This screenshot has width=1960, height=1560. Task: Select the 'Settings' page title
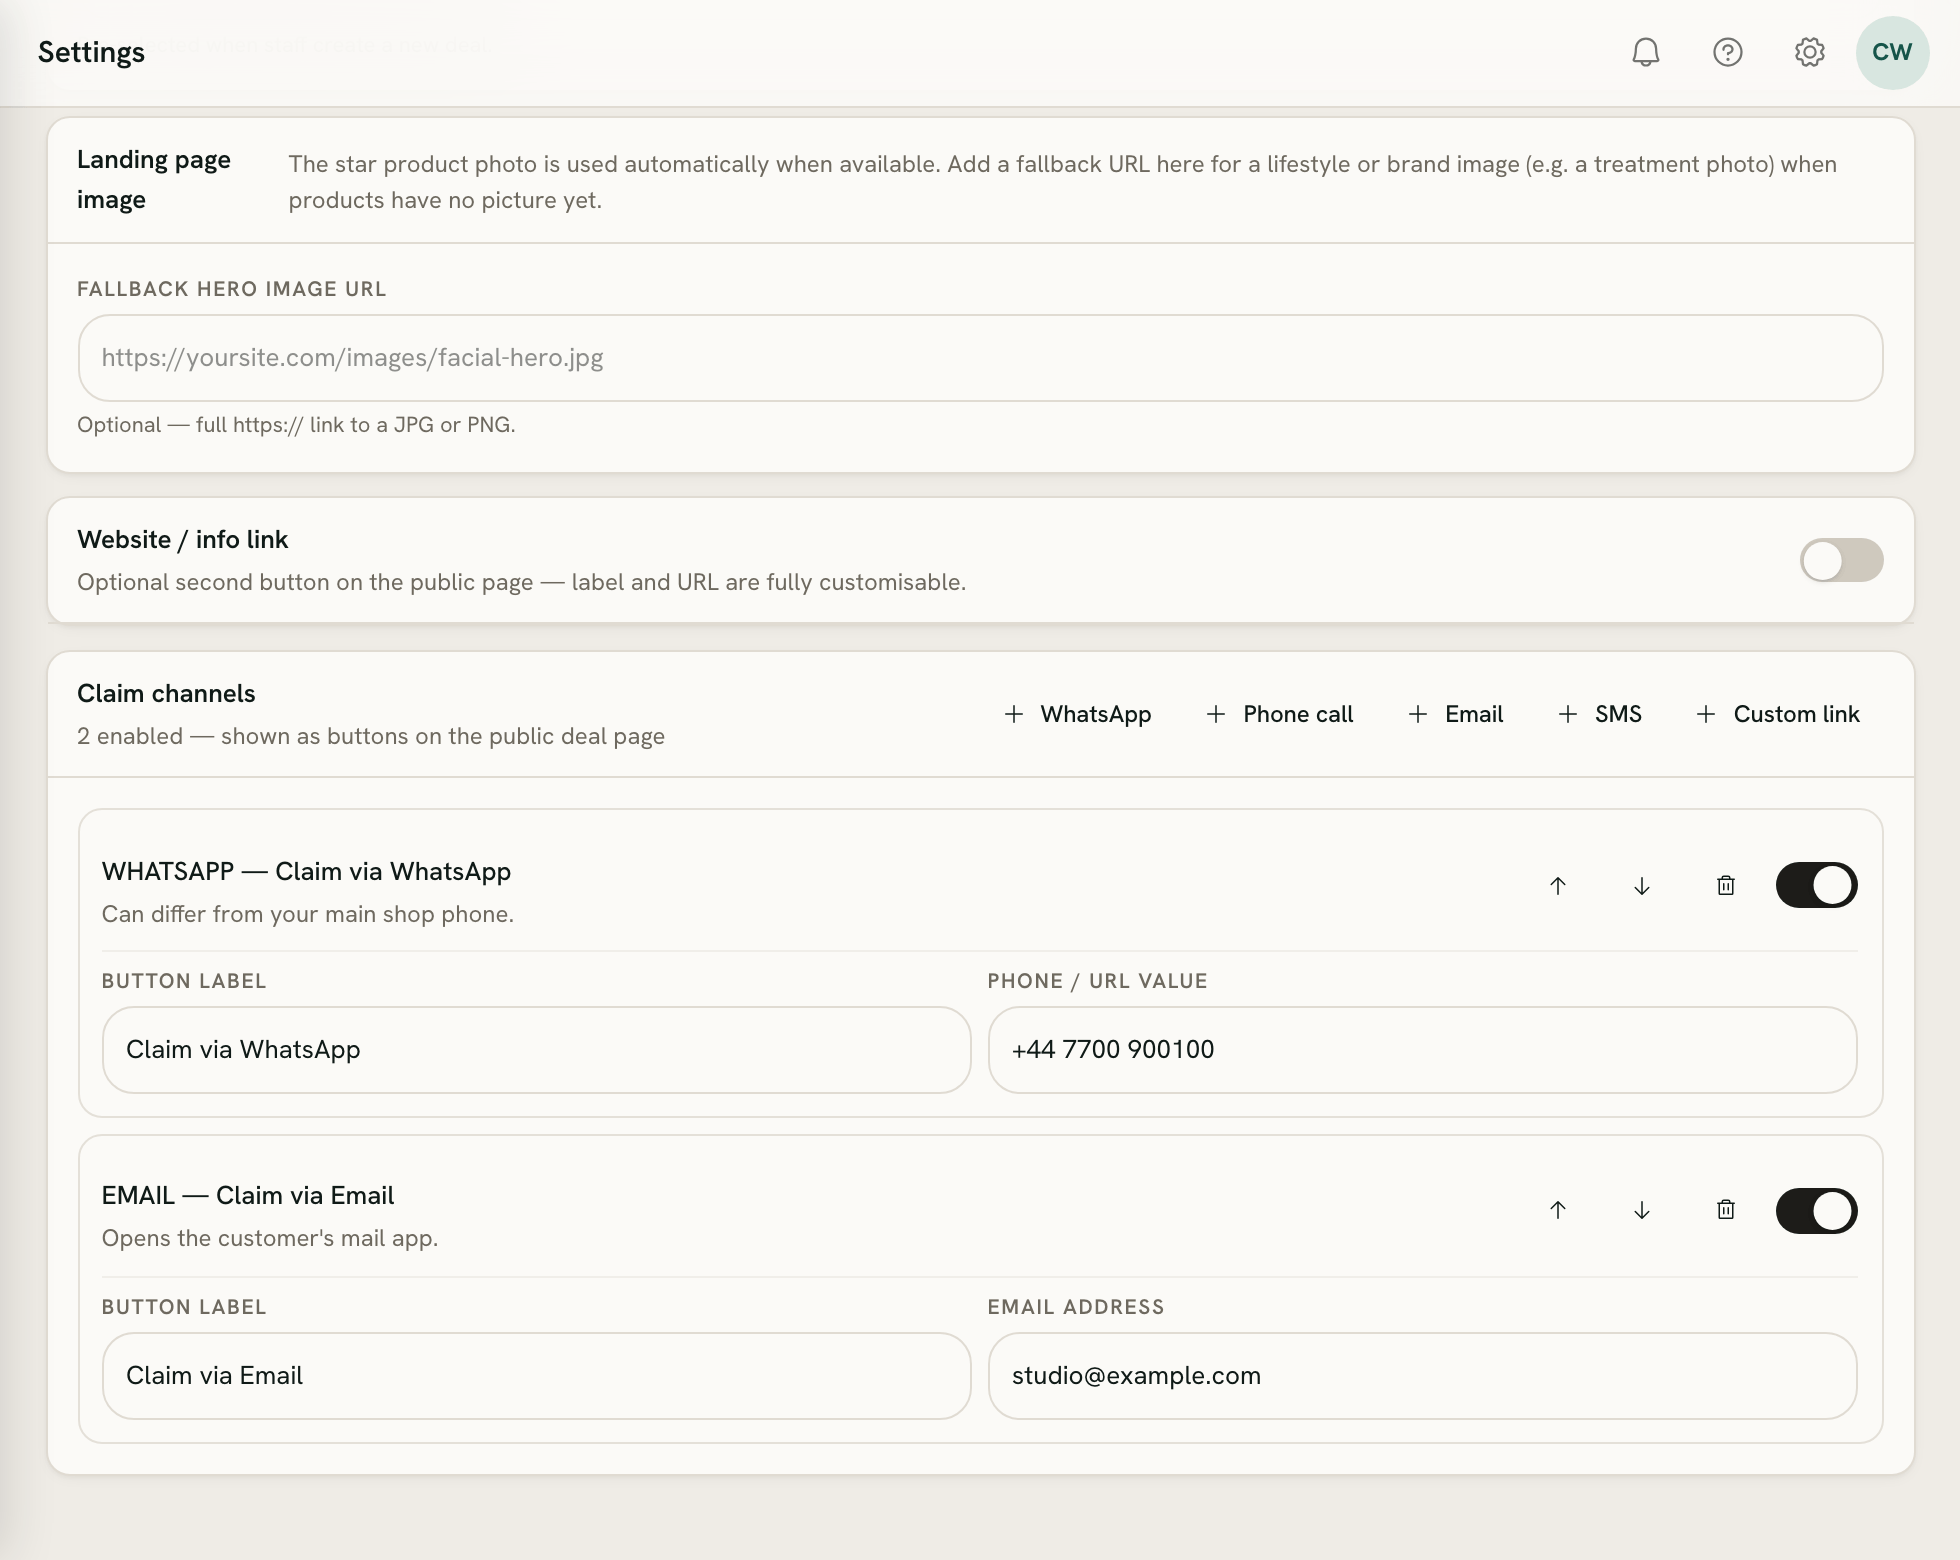(91, 52)
